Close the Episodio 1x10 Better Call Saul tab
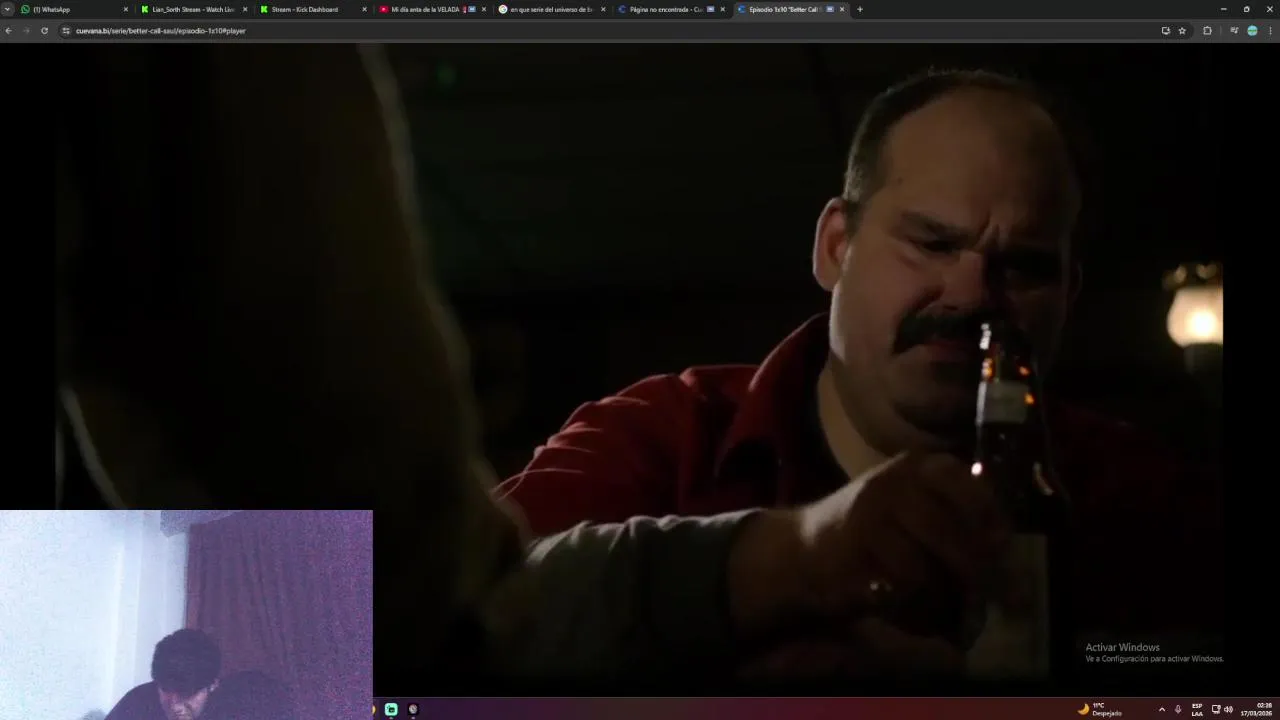The width and height of the screenshot is (1280, 720). [x=842, y=9]
